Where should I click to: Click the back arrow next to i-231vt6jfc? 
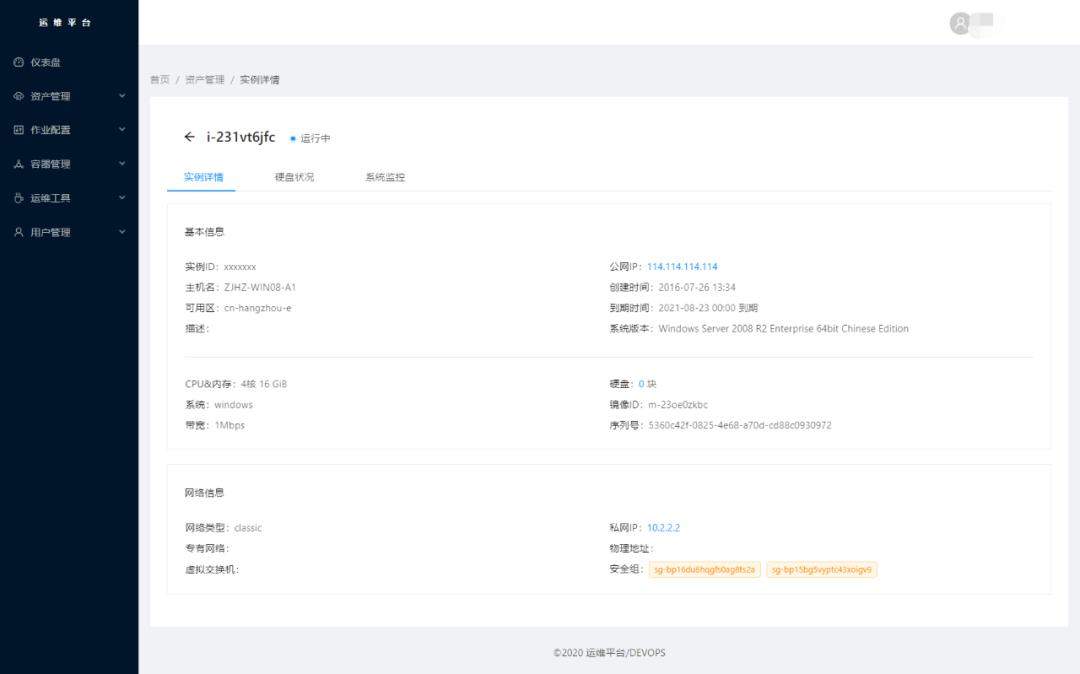(x=189, y=137)
